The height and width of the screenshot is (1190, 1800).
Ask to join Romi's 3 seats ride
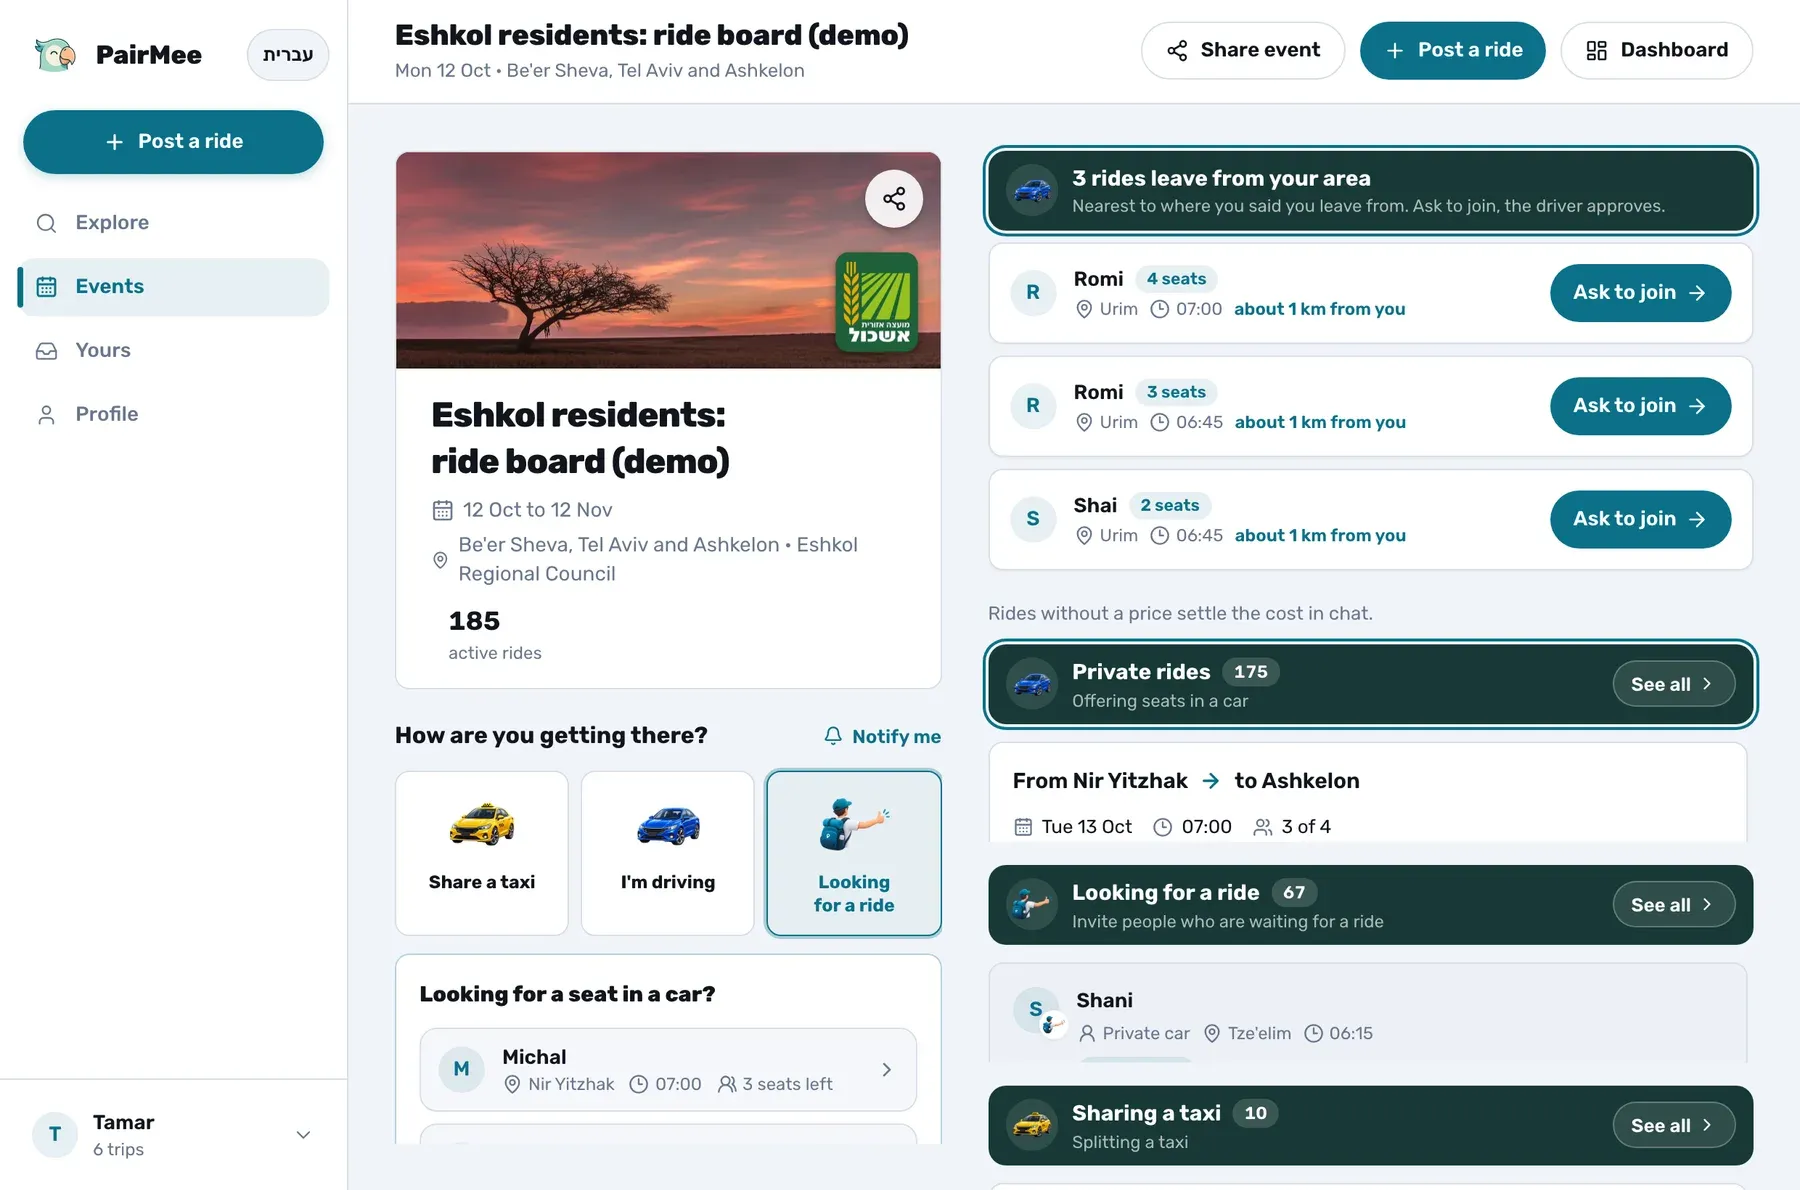pyautogui.click(x=1640, y=406)
